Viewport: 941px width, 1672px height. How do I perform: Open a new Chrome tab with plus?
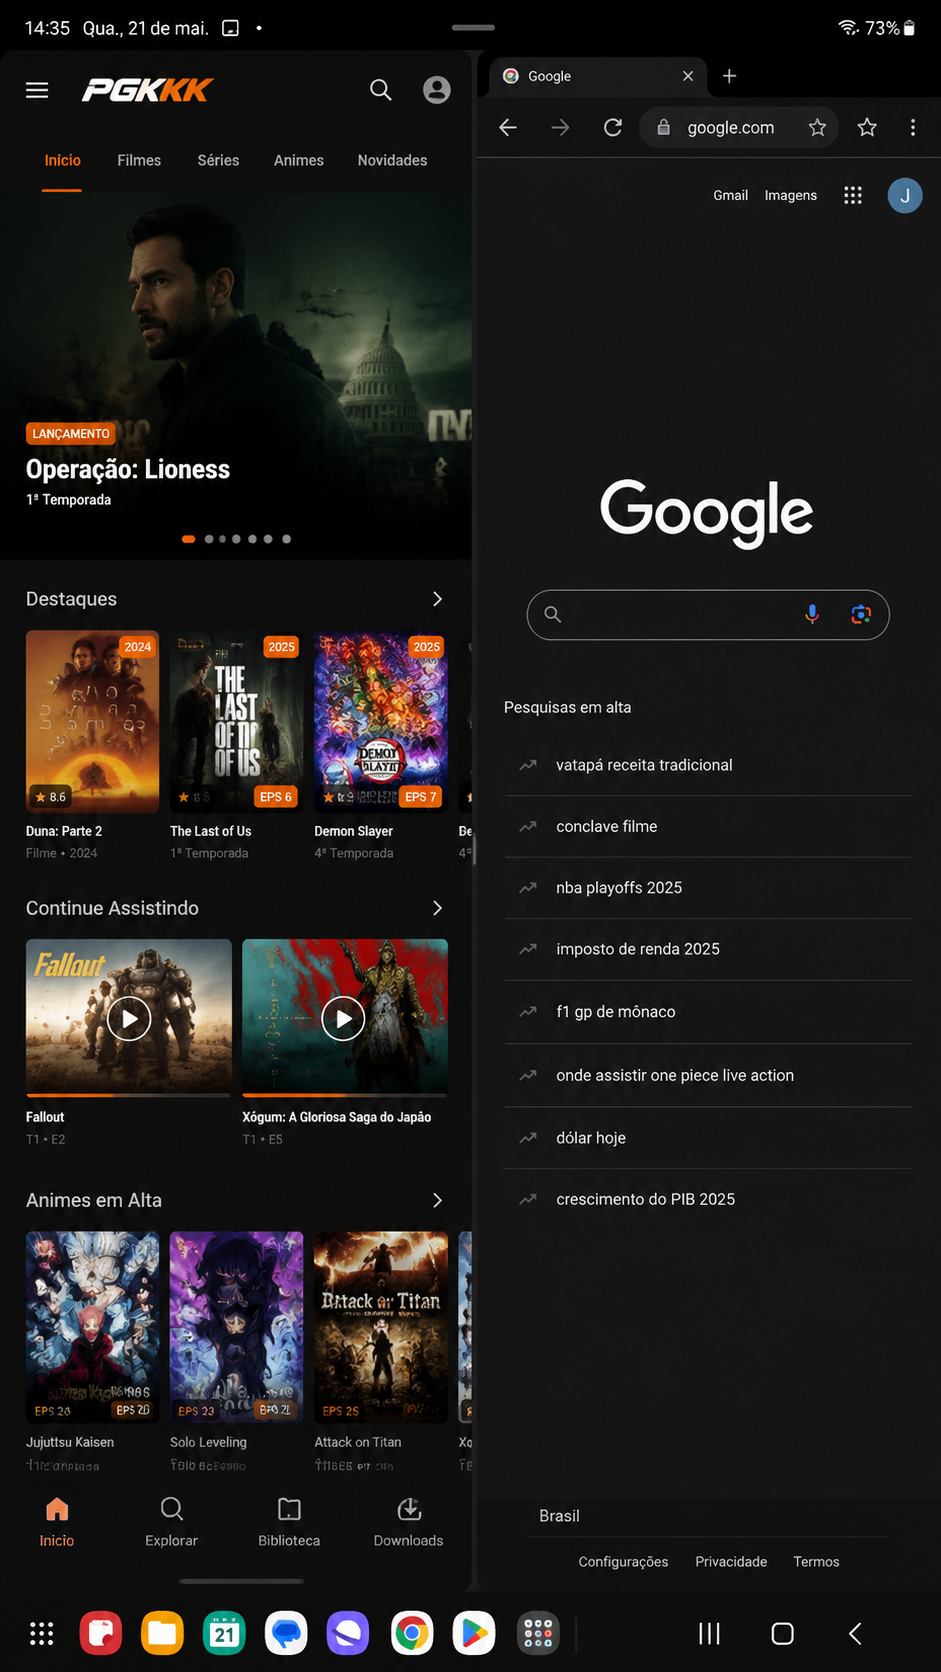730,76
